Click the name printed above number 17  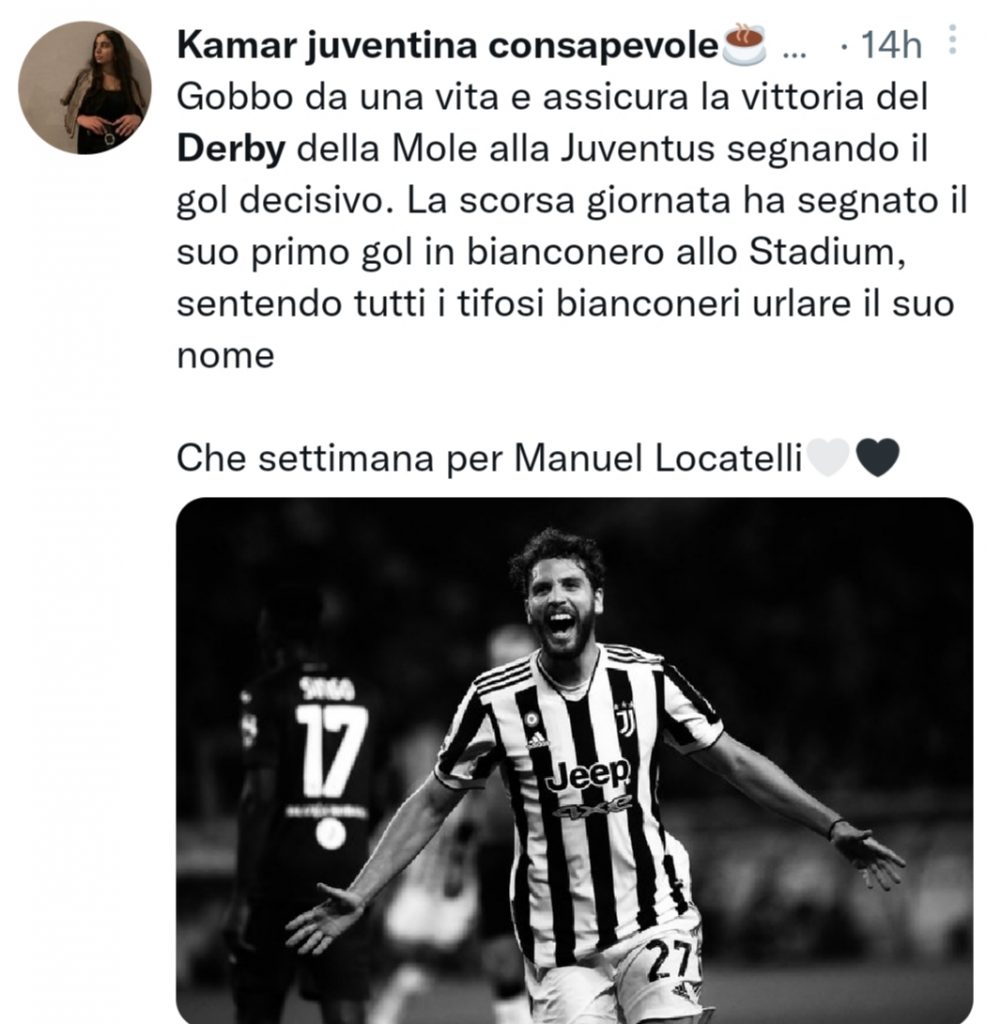click(x=328, y=690)
